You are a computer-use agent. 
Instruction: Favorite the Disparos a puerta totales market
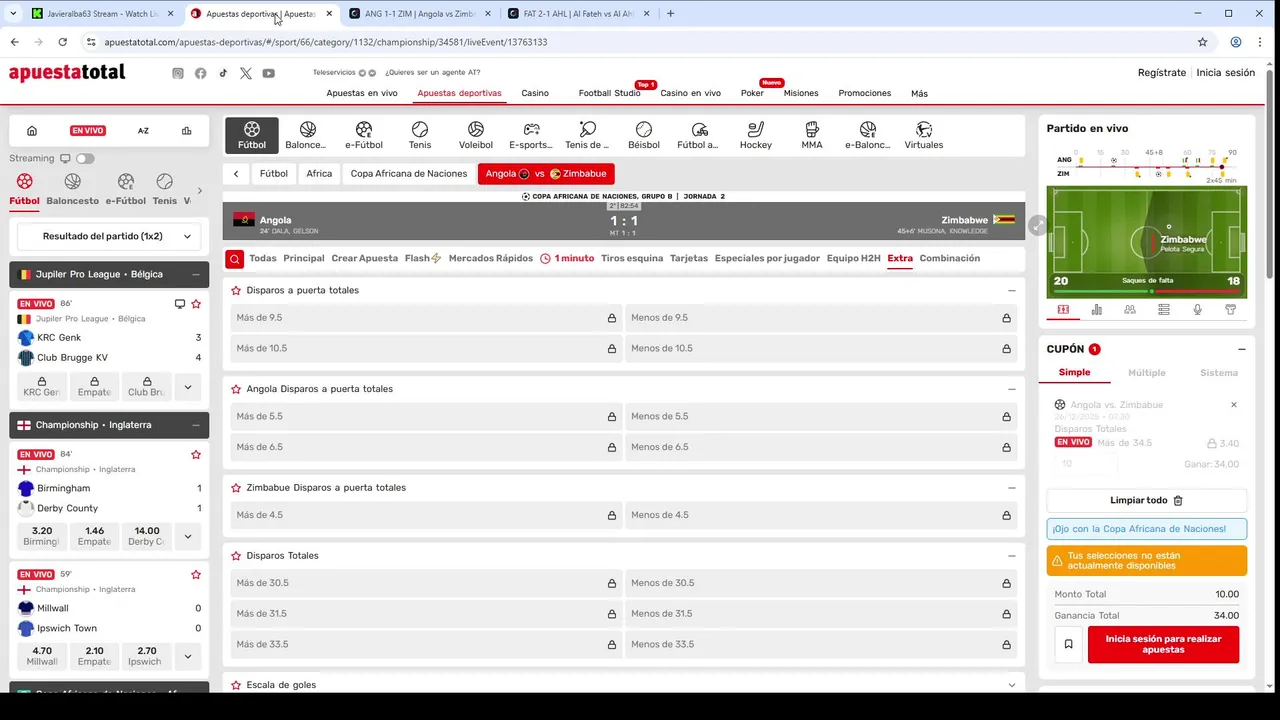(236, 290)
